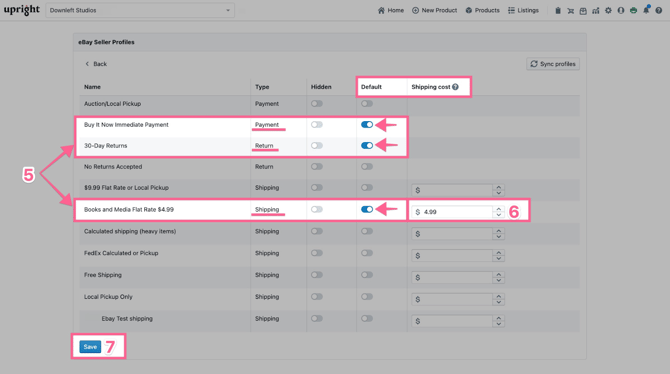The image size is (670, 374).
Task: Go Back from eBay Seller Profiles
Action: click(96, 64)
